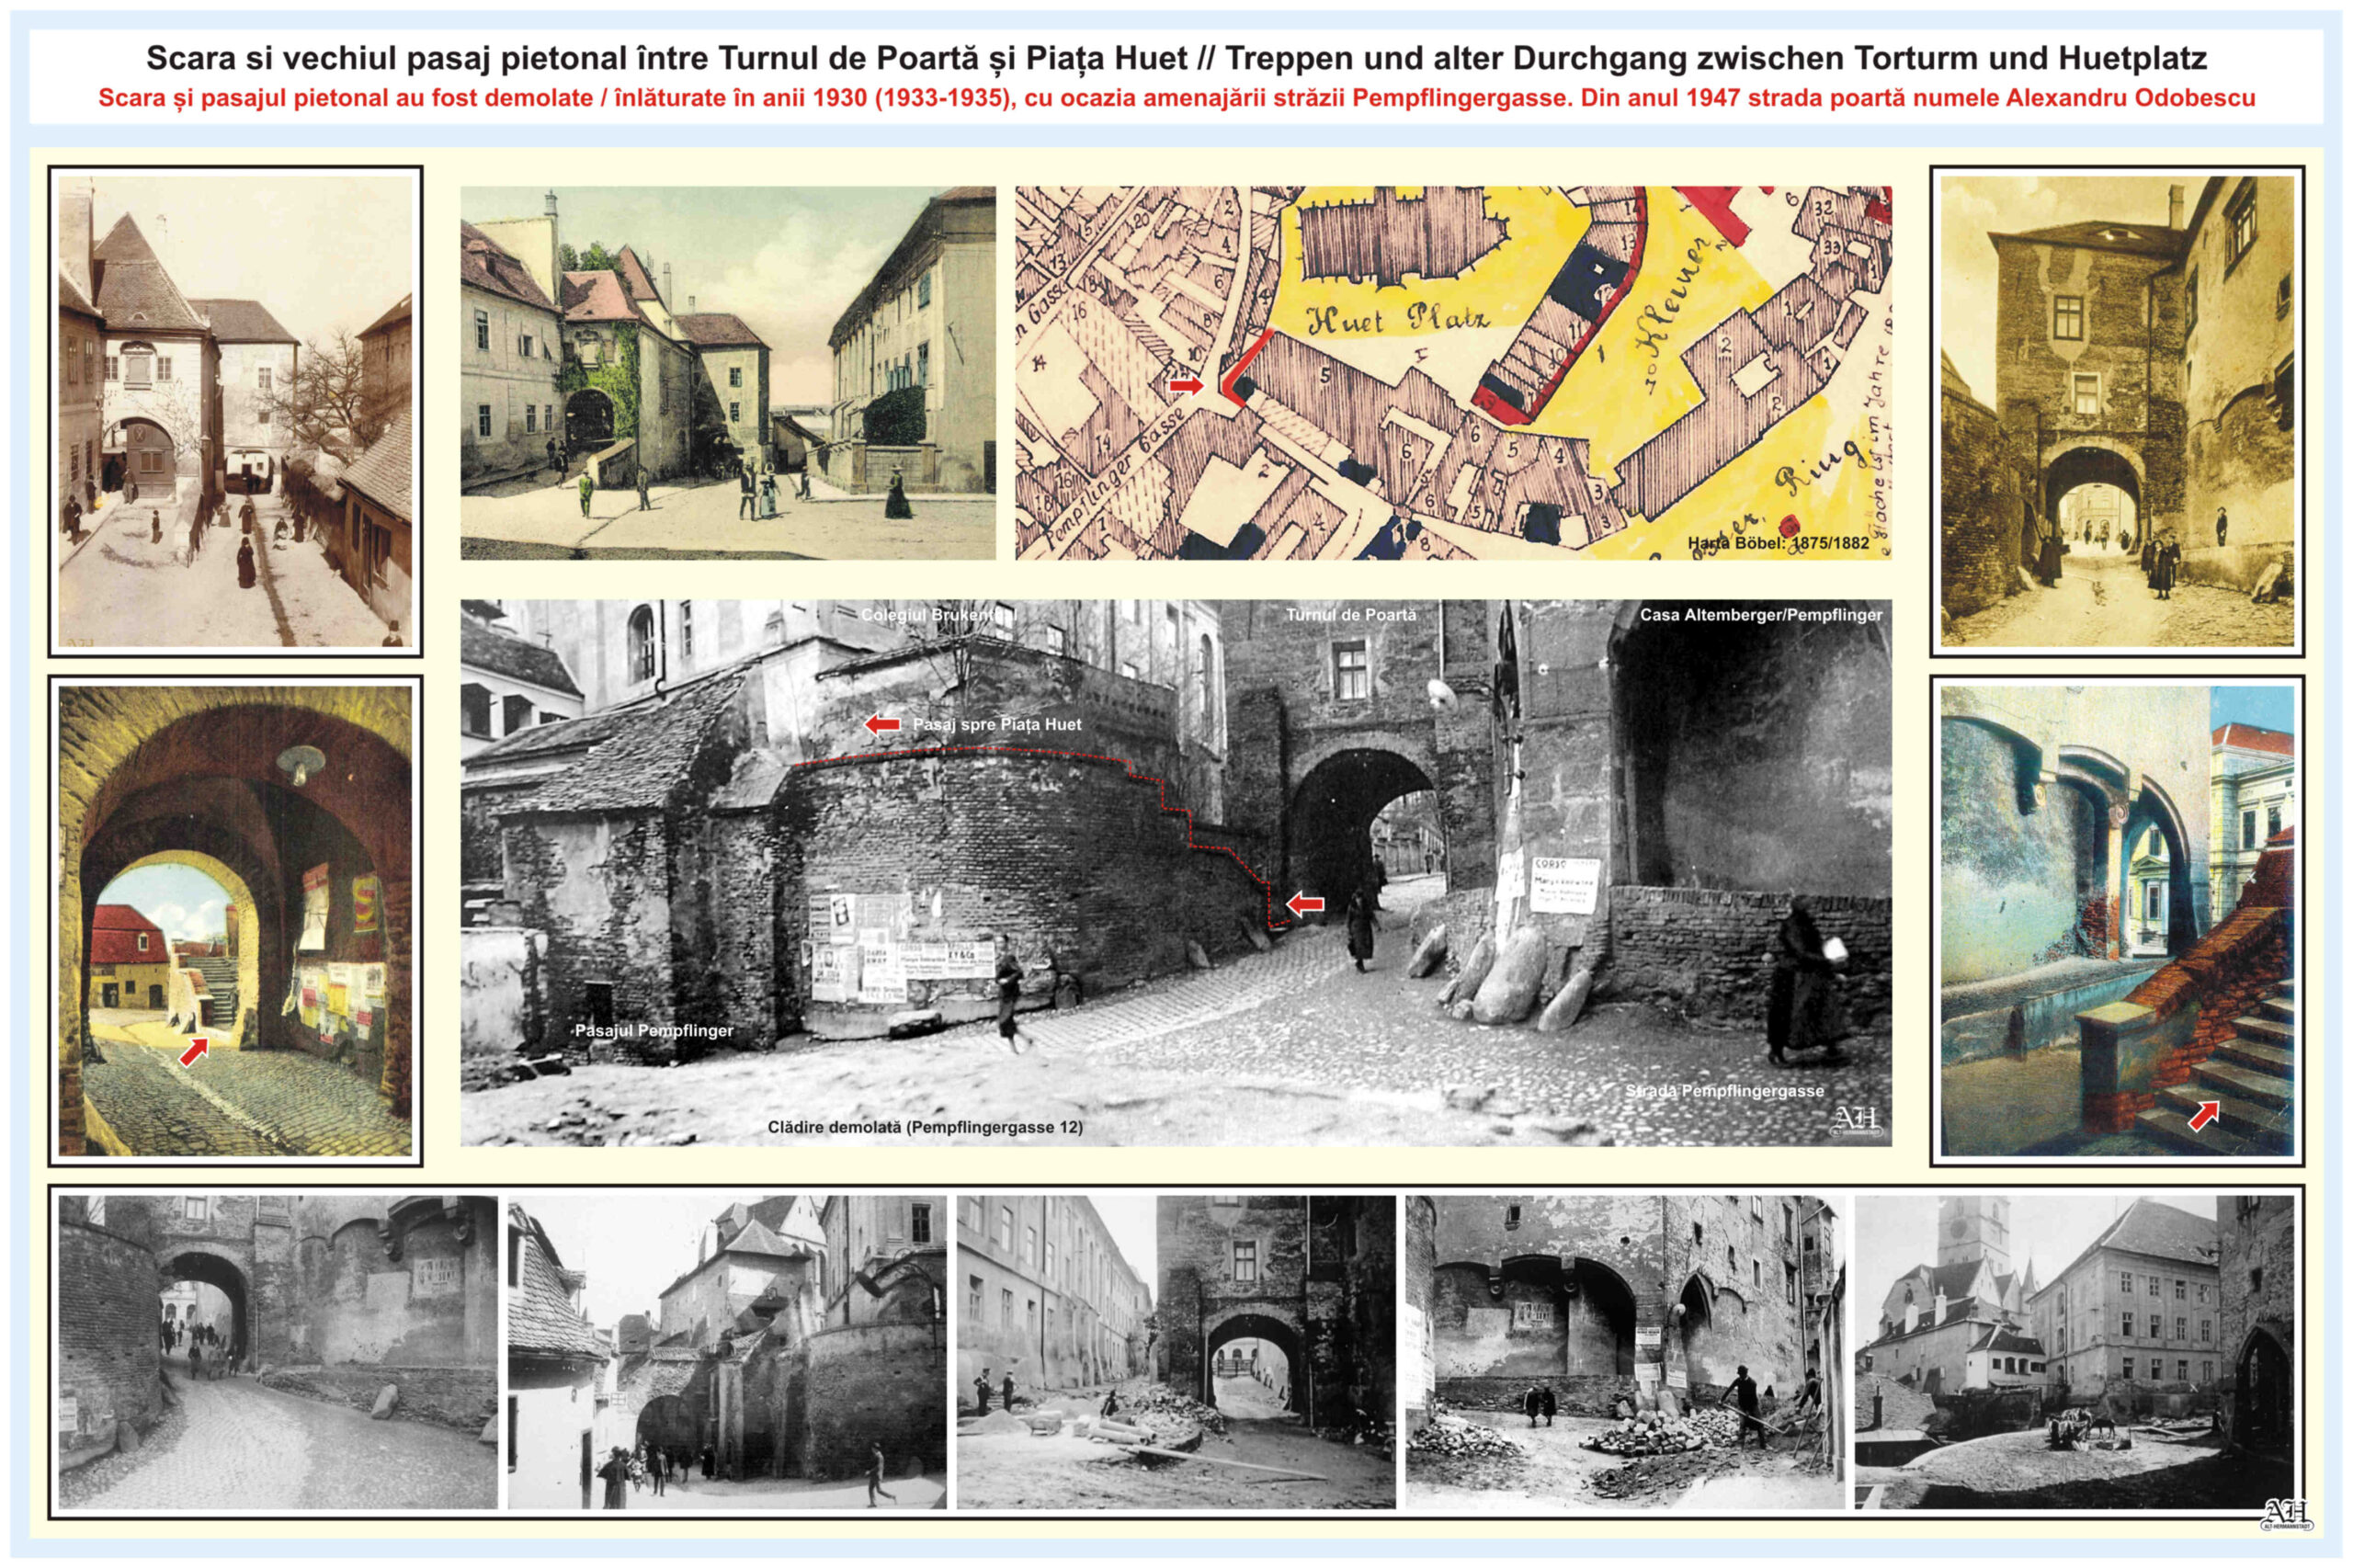
Task: Click 'Clădire demolată (Pempflingergasse 12)' caption
Action: pos(925,1127)
